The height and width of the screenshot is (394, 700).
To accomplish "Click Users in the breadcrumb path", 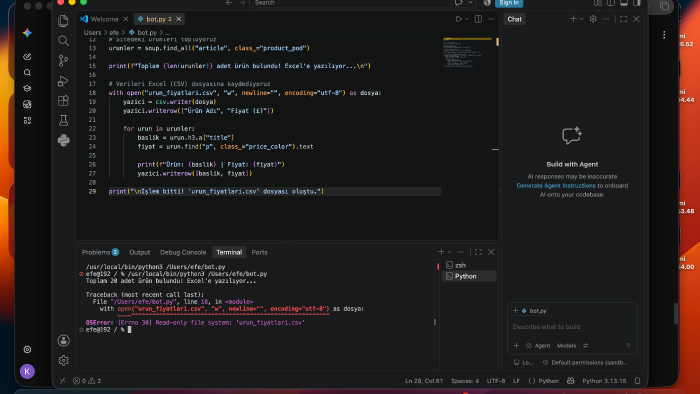I will click(x=92, y=33).
